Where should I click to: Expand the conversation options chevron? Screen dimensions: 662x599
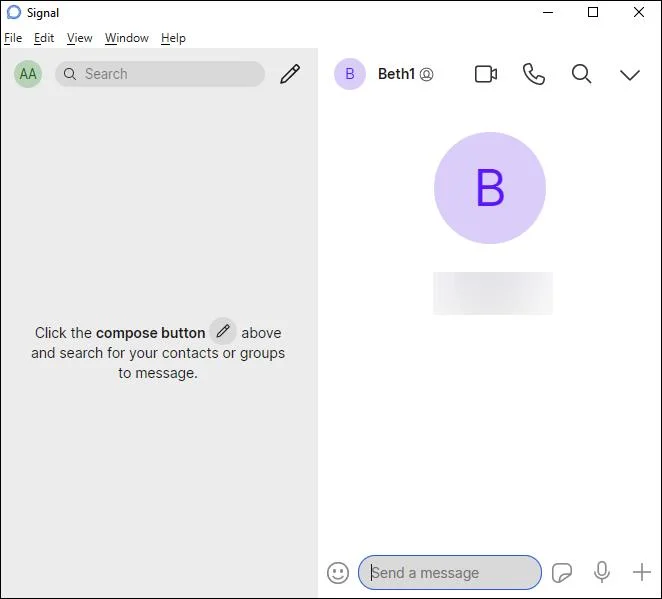point(630,75)
